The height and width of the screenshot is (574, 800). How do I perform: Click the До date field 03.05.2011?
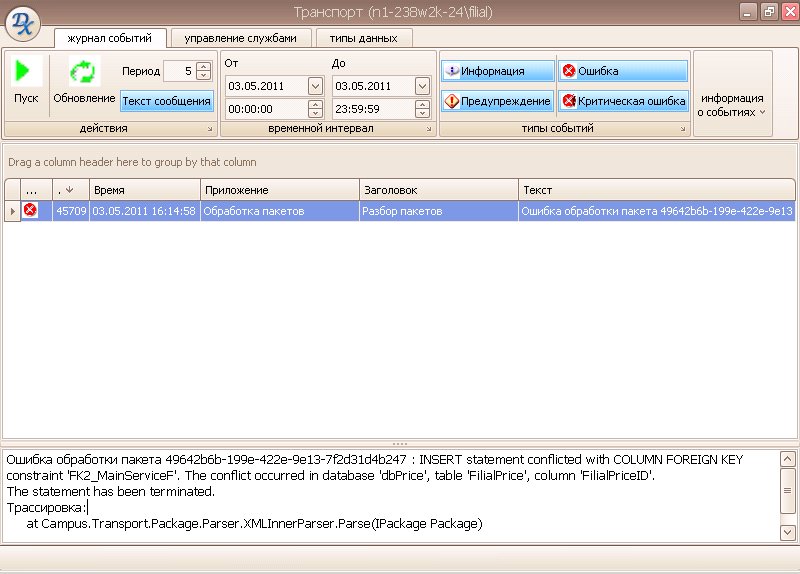tap(374, 86)
